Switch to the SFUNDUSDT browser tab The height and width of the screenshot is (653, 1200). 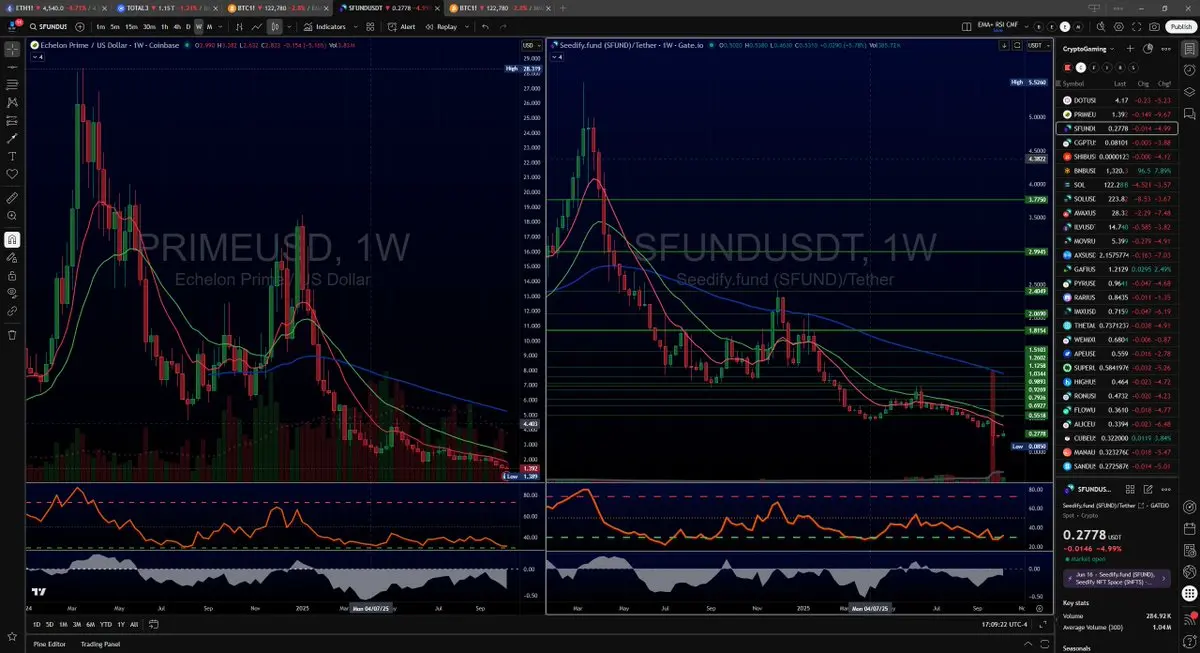(x=388, y=8)
